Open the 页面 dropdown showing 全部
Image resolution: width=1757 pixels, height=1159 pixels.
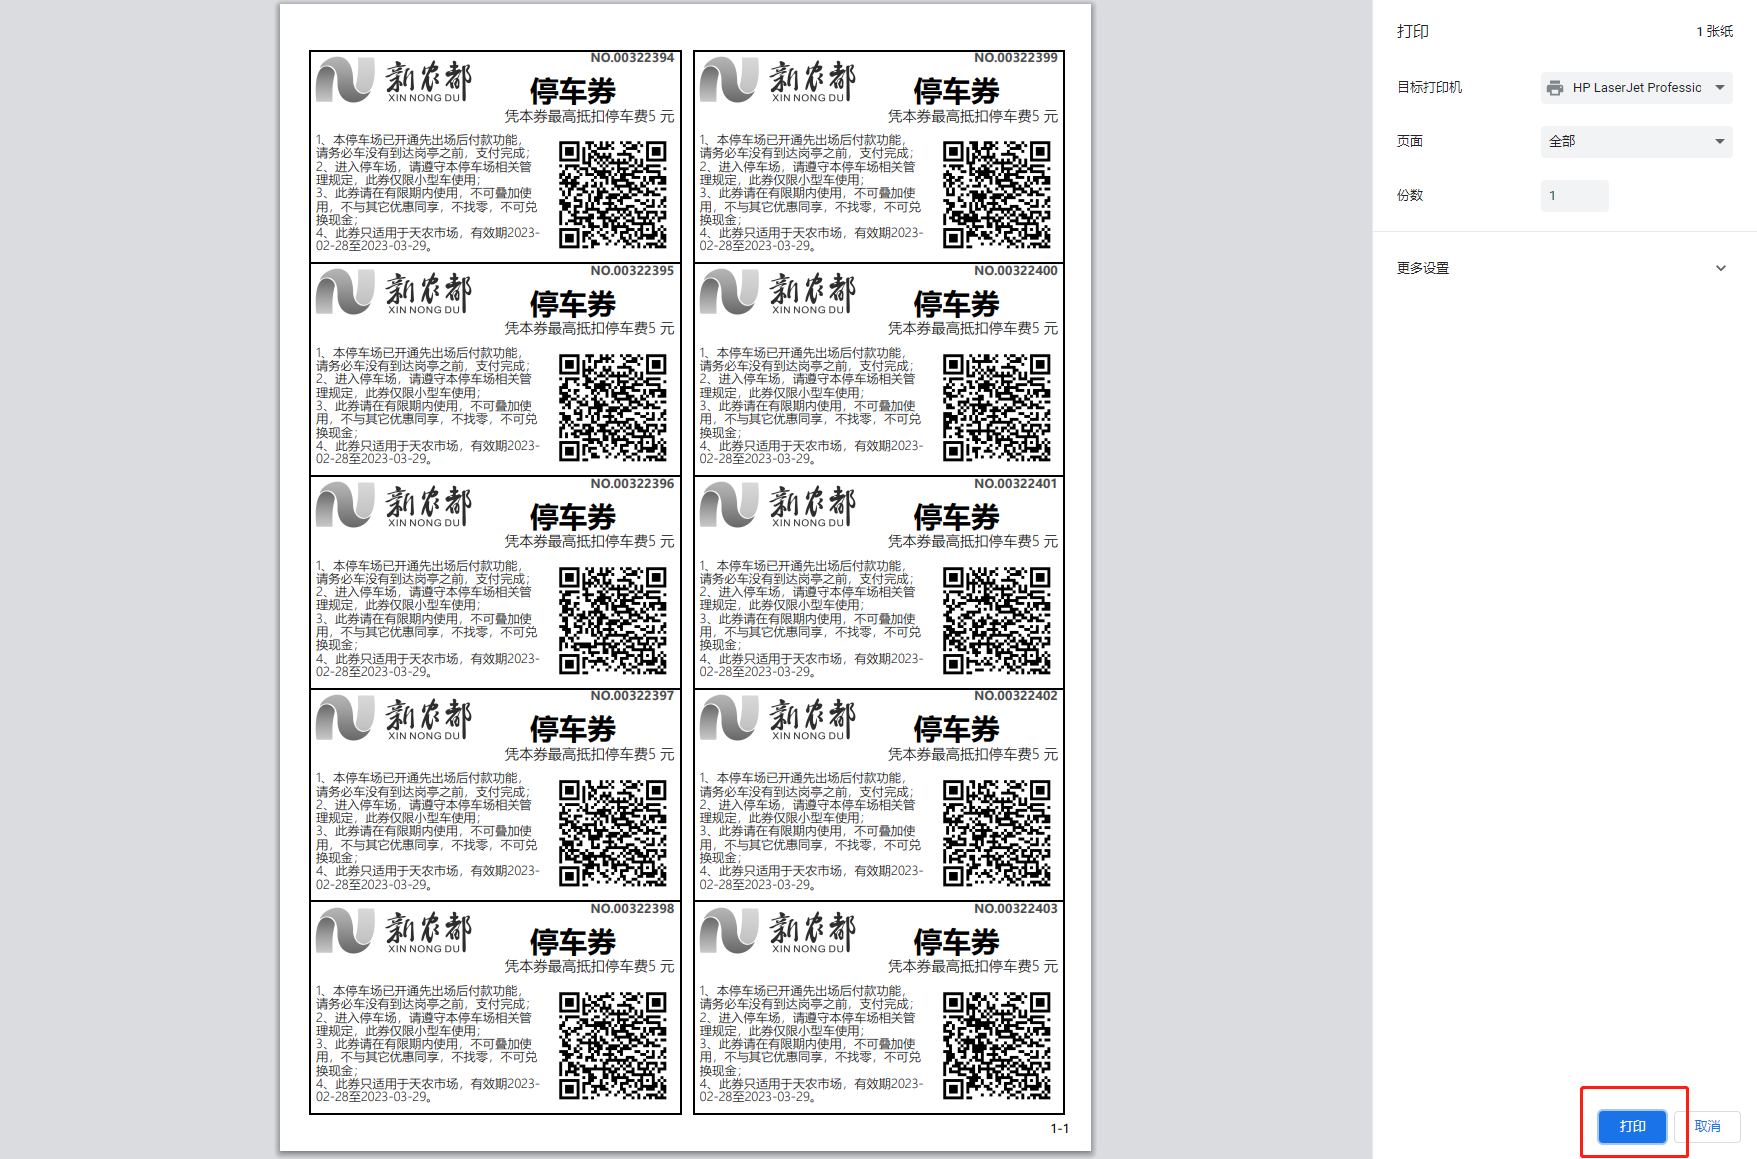click(1636, 142)
